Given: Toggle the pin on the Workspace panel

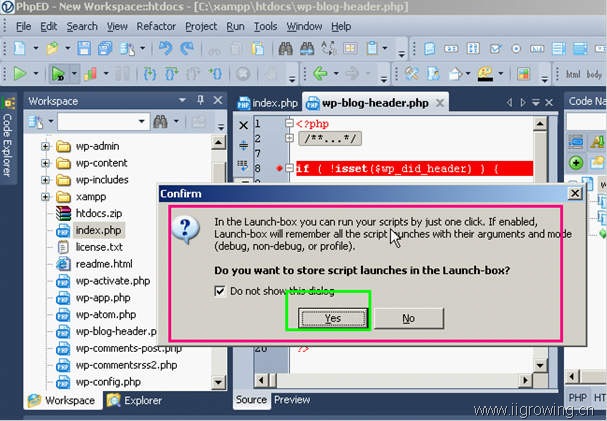Looking at the screenshot, I should point(200,100).
